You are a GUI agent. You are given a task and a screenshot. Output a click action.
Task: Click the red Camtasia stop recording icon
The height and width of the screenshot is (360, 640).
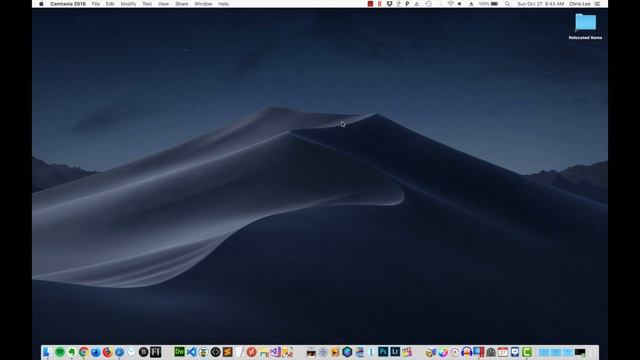pyautogui.click(x=370, y=4)
